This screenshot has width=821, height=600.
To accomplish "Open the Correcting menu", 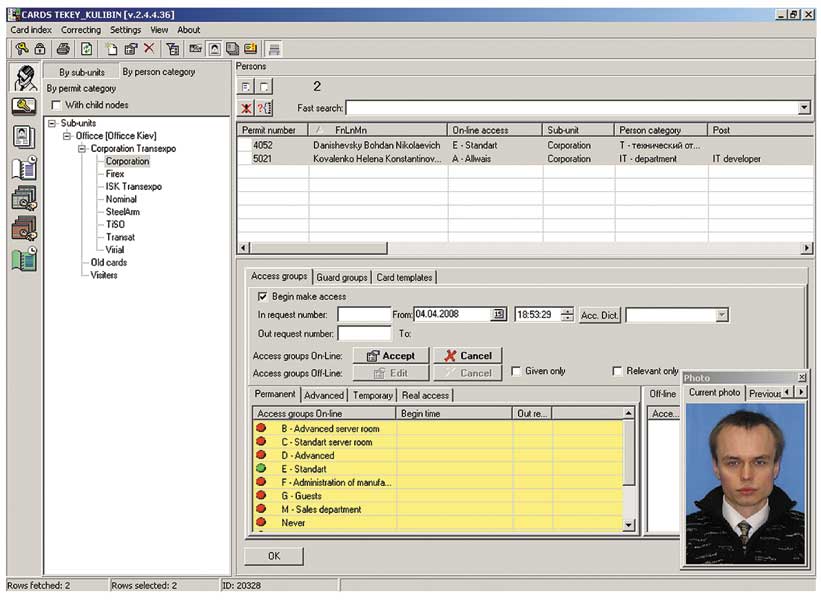I will pos(81,30).
